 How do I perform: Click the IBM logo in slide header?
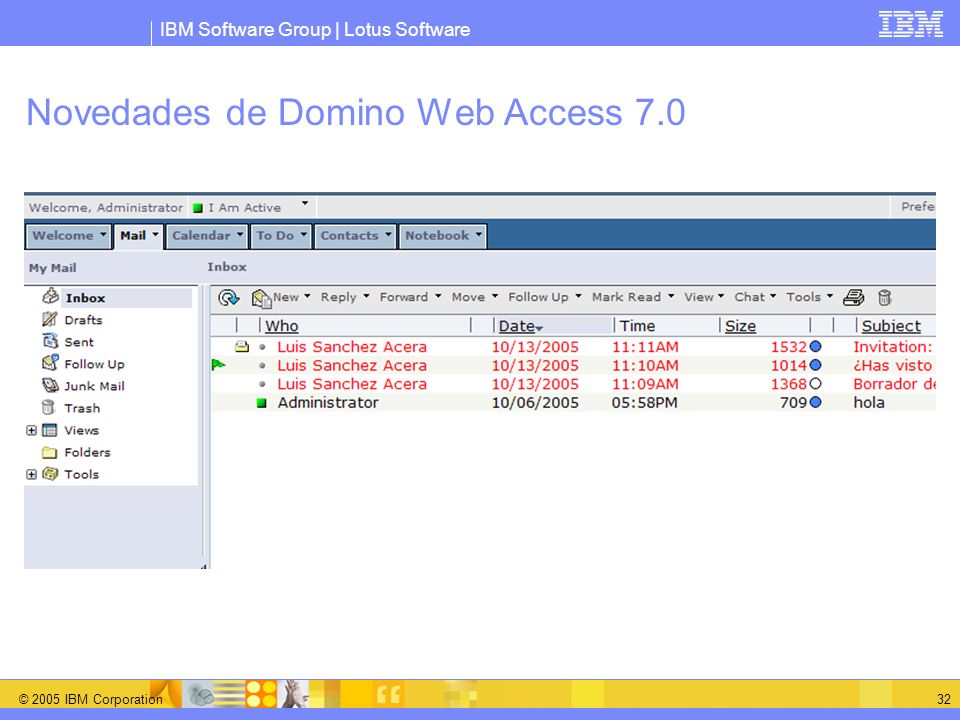[x=910, y=24]
